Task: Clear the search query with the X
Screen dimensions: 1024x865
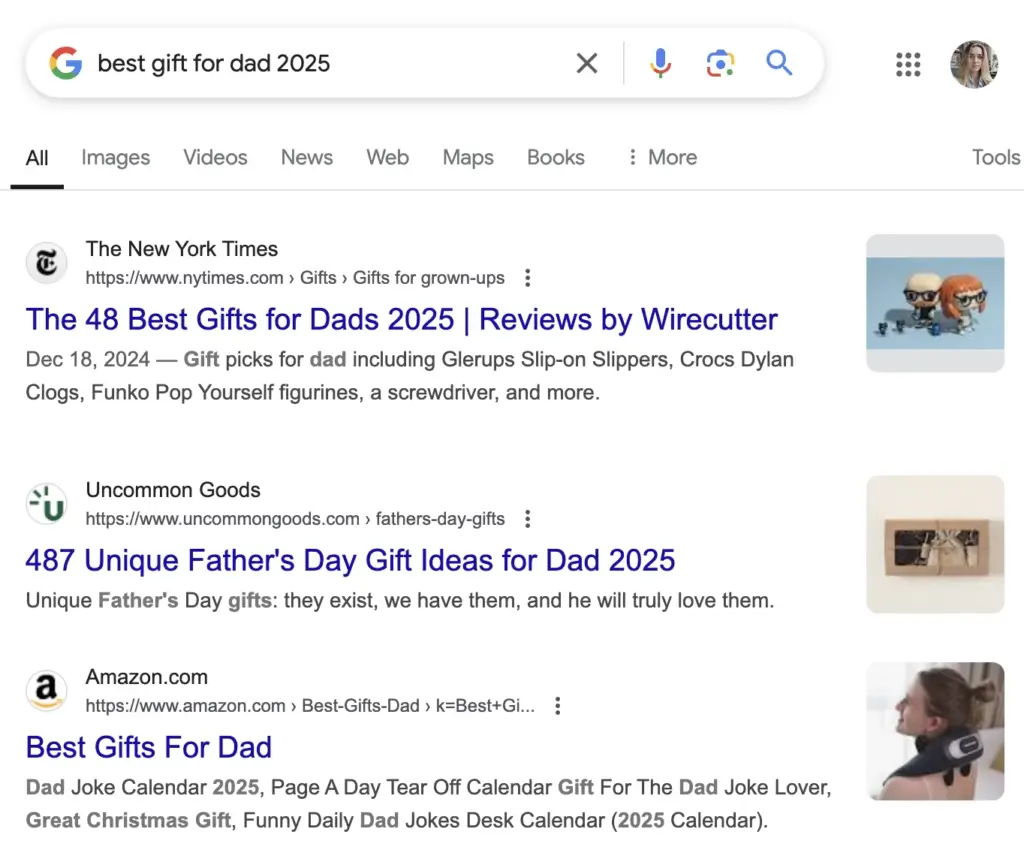Action: pos(587,62)
